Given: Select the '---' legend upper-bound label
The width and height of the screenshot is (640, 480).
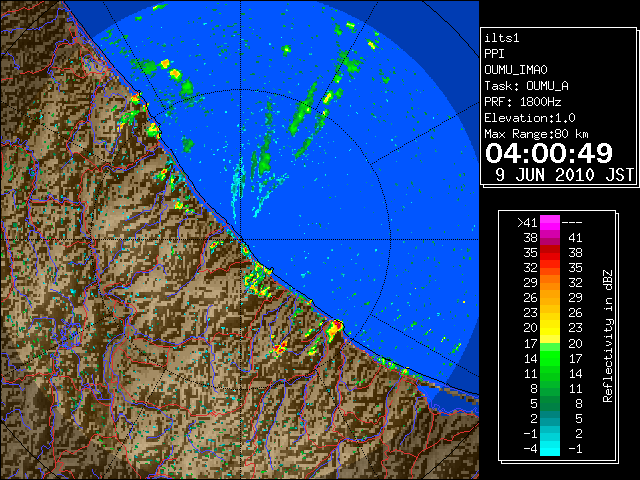Looking at the screenshot, I should tap(572, 223).
